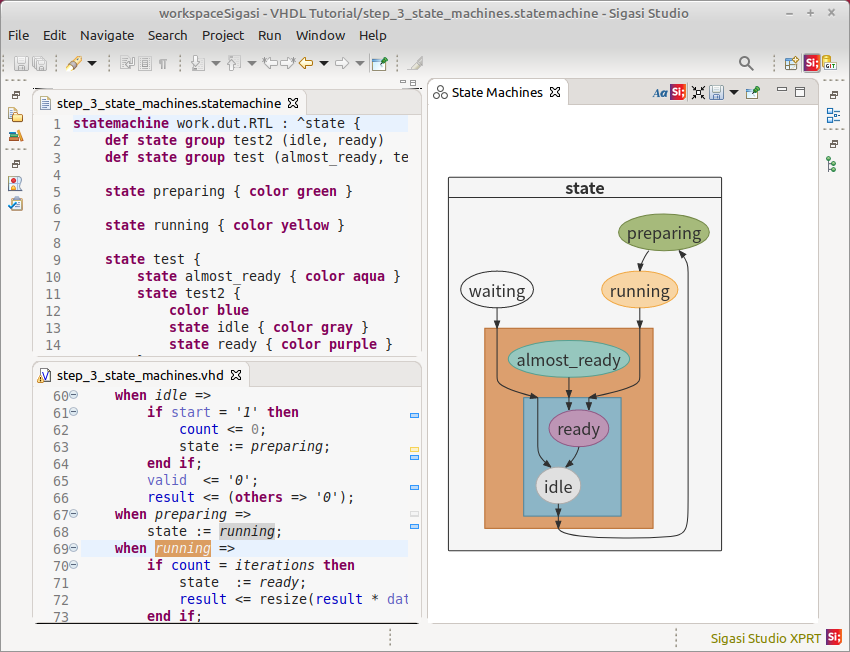Jump to next annotation arrow icon
Viewport: 850px width, 652px height.
pos(198,63)
